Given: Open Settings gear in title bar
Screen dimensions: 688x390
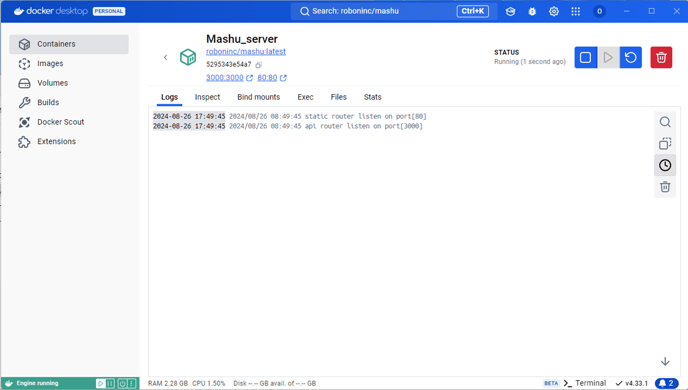Looking at the screenshot, I should 554,11.
